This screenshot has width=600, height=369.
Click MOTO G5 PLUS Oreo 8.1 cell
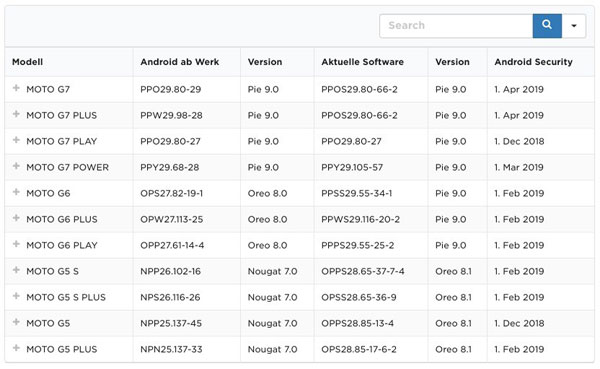tap(453, 349)
